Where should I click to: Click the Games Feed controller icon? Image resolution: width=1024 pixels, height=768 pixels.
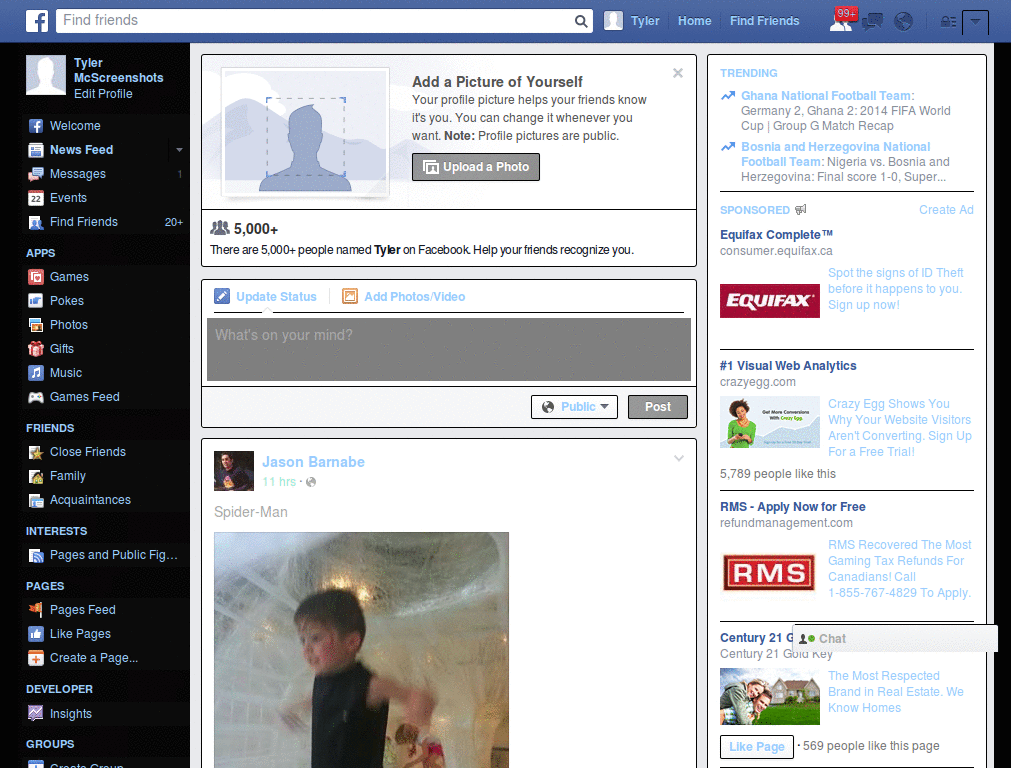click(x=36, y=397)
